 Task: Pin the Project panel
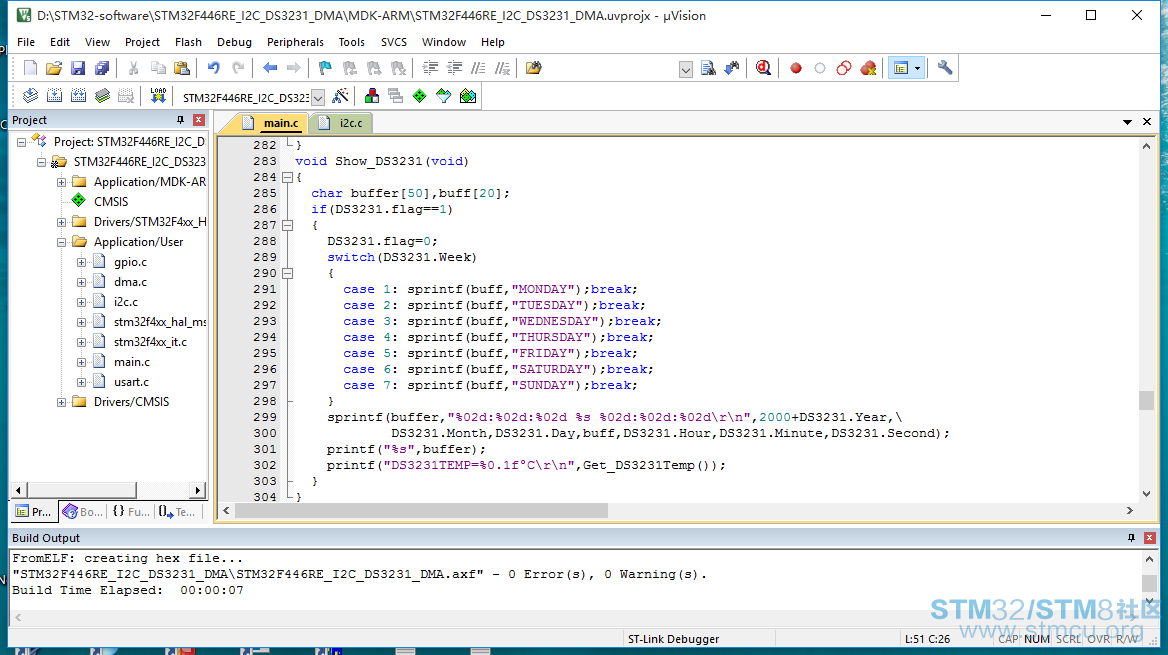pos(180,120)
